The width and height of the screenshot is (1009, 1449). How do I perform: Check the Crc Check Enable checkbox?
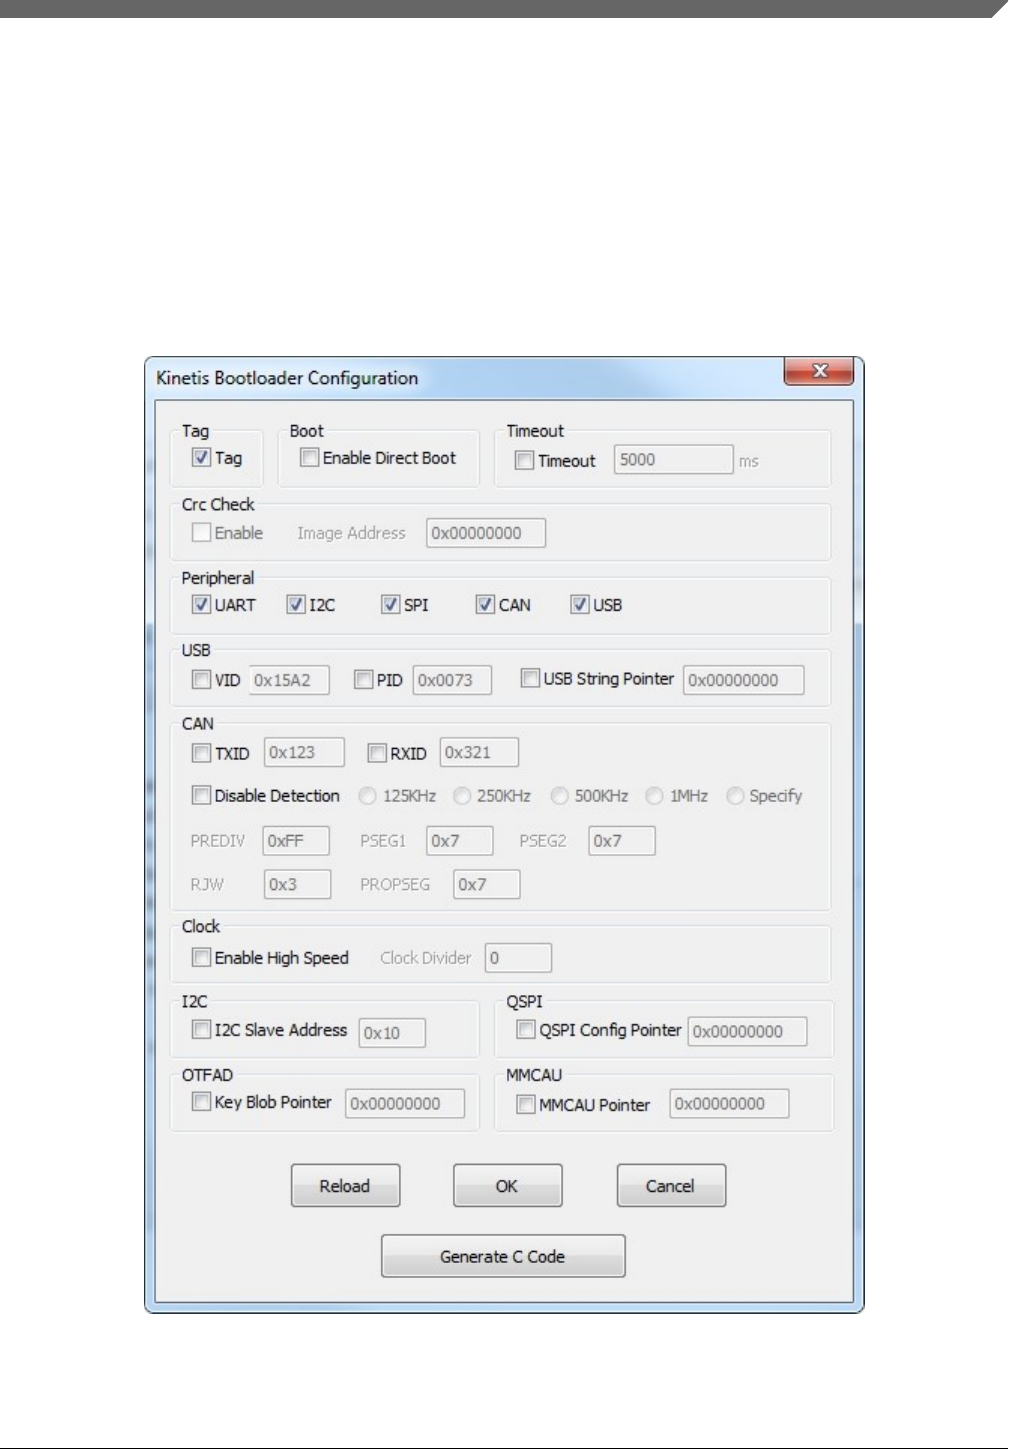(x=201, y=533)
